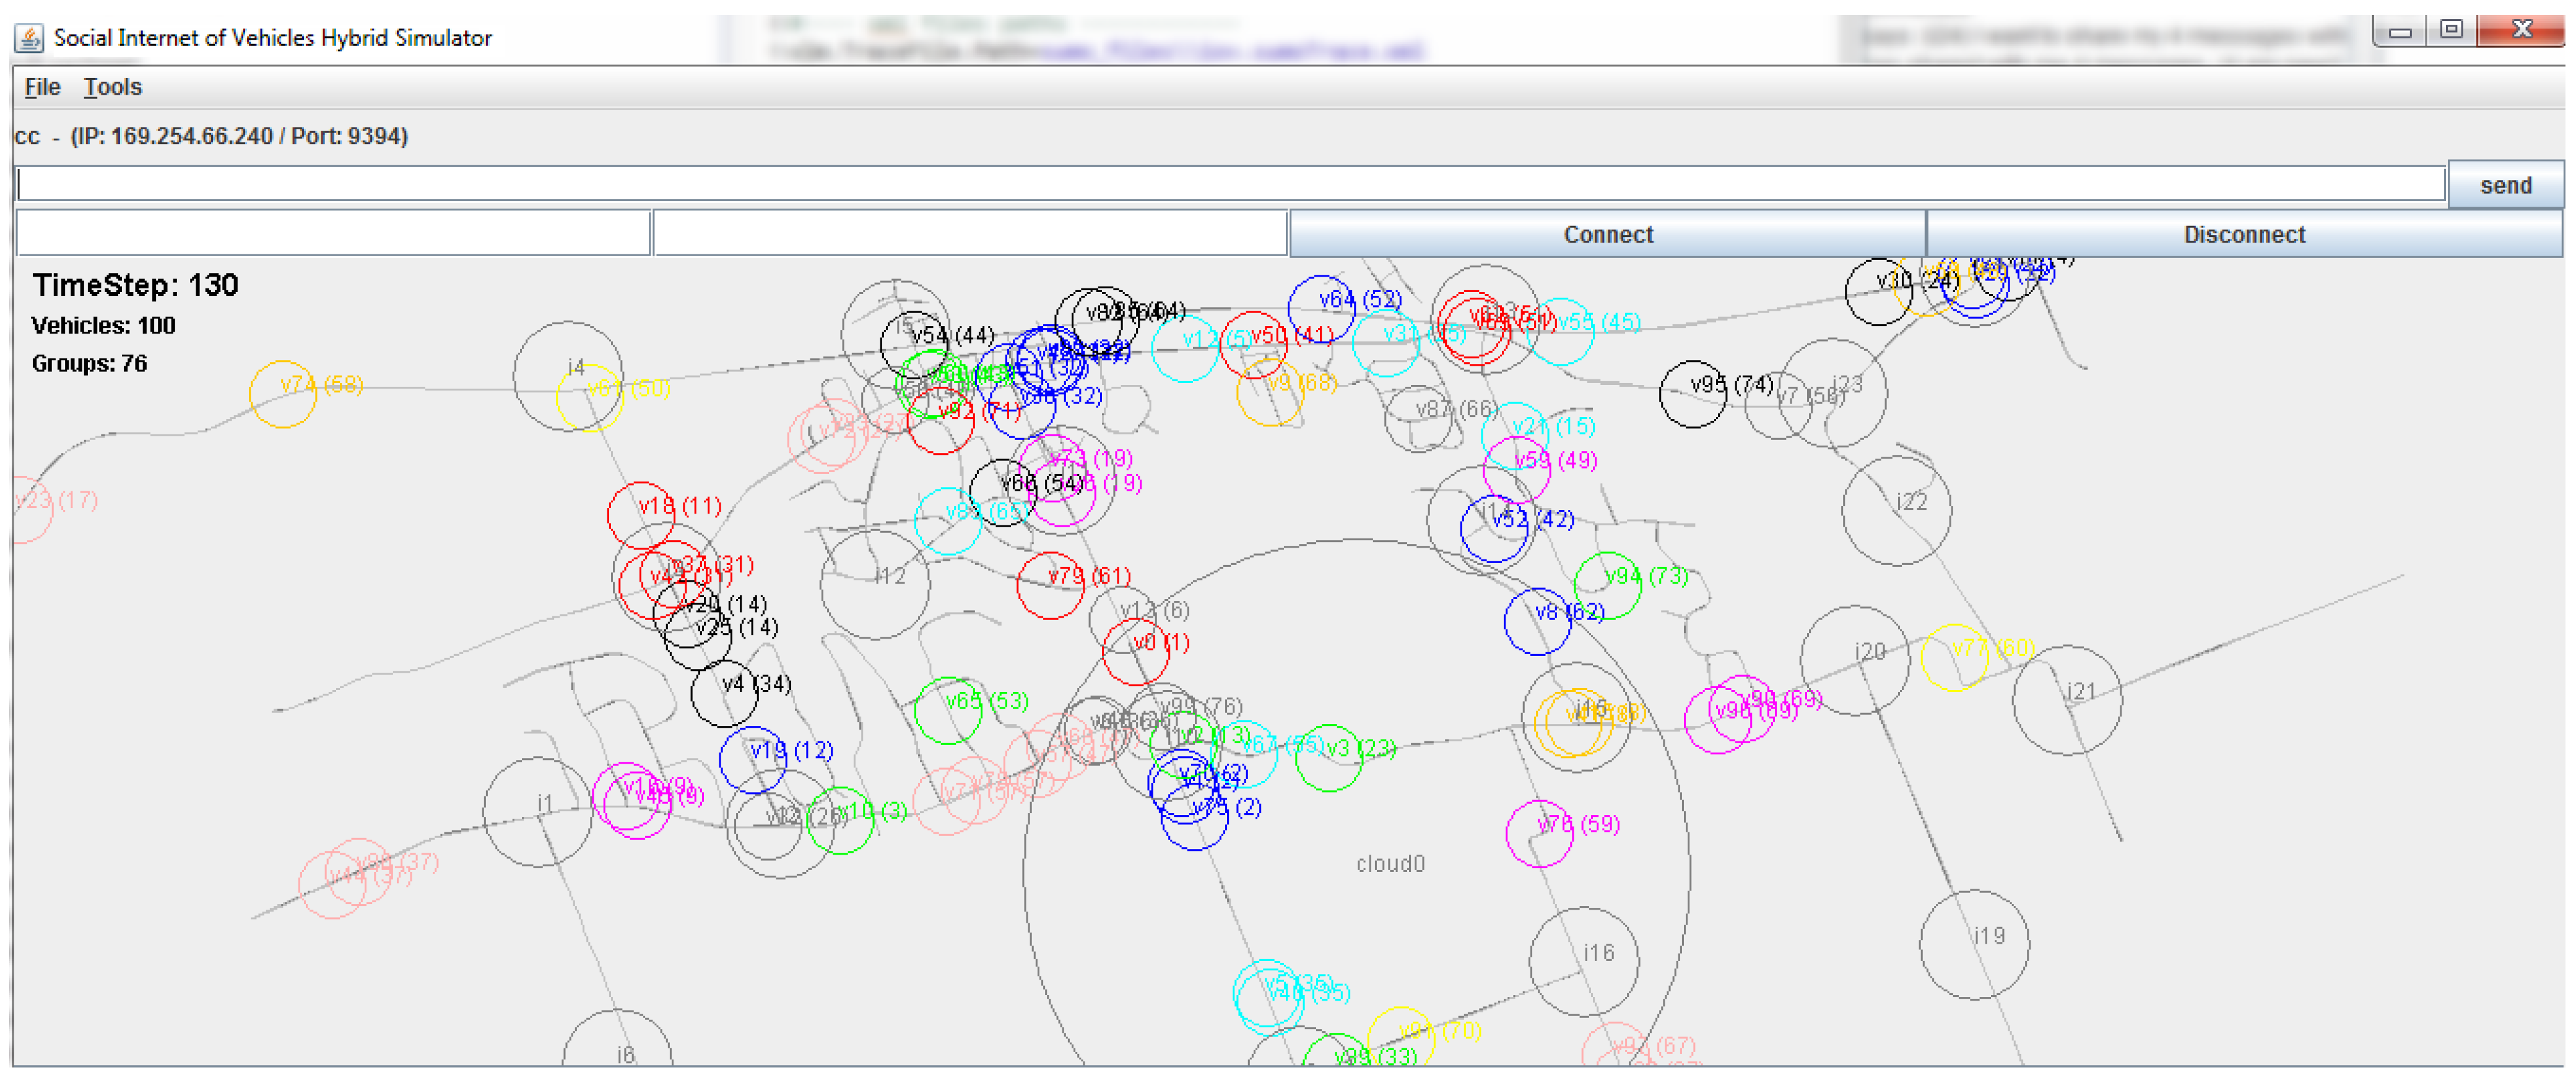Select vehicle node v9 (68)
Screen dimensions: 2576x1078
(1271, 392)
